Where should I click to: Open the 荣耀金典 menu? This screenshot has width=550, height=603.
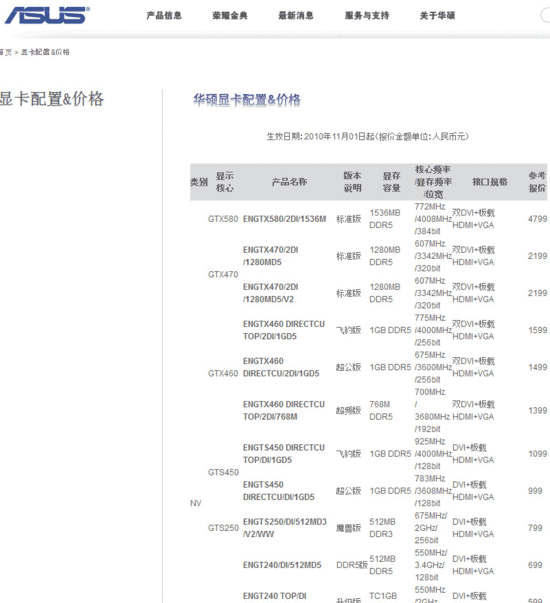(230, 15)
